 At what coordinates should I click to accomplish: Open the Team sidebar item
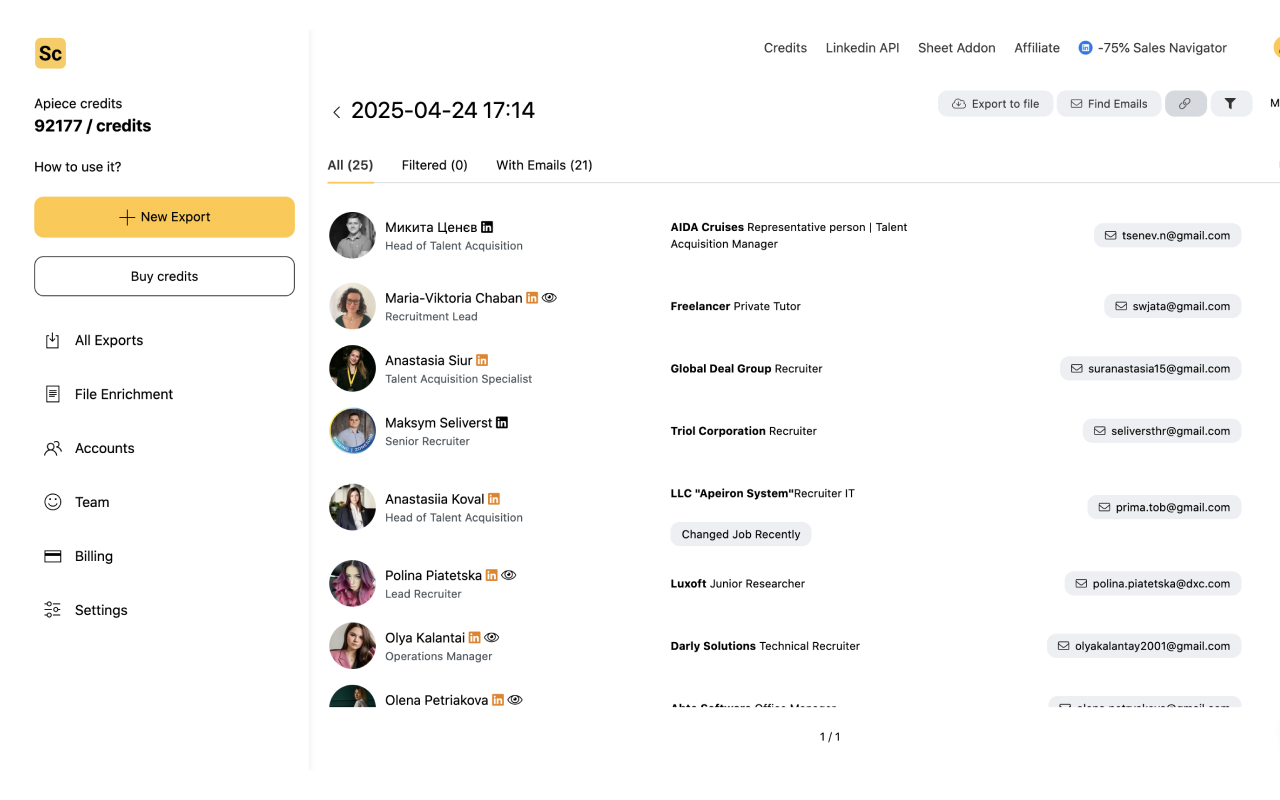tap(77, 502)
